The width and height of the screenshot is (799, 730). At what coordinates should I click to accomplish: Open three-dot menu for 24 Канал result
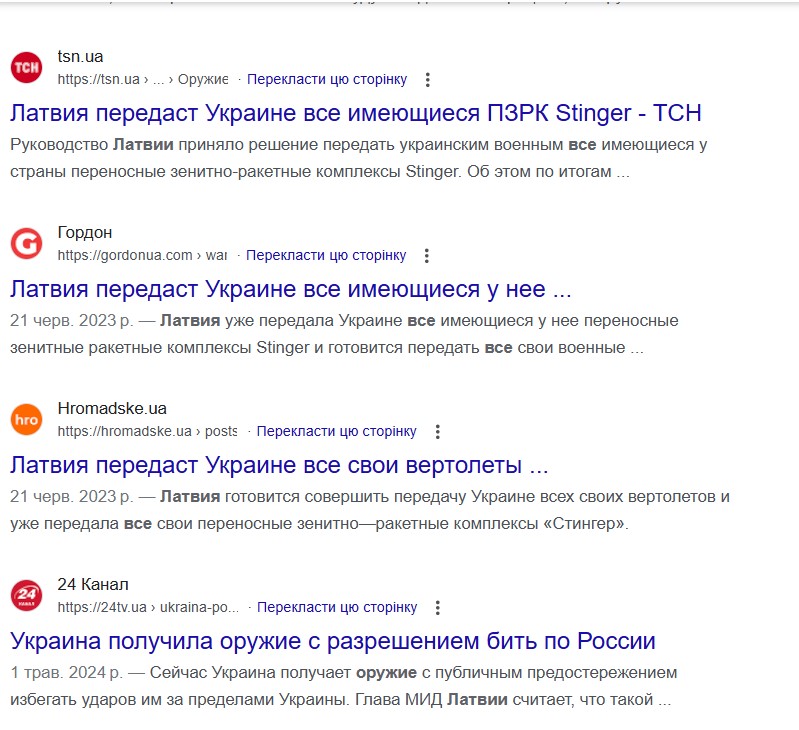pos(437,607)
